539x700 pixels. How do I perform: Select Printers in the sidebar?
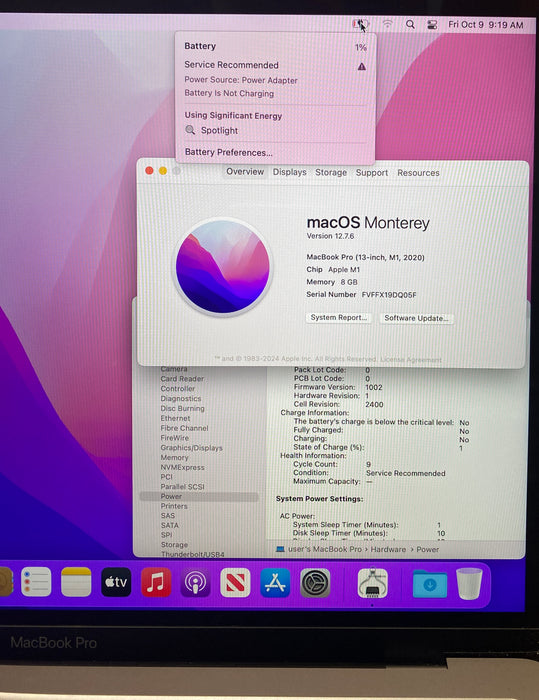point(174,506)
